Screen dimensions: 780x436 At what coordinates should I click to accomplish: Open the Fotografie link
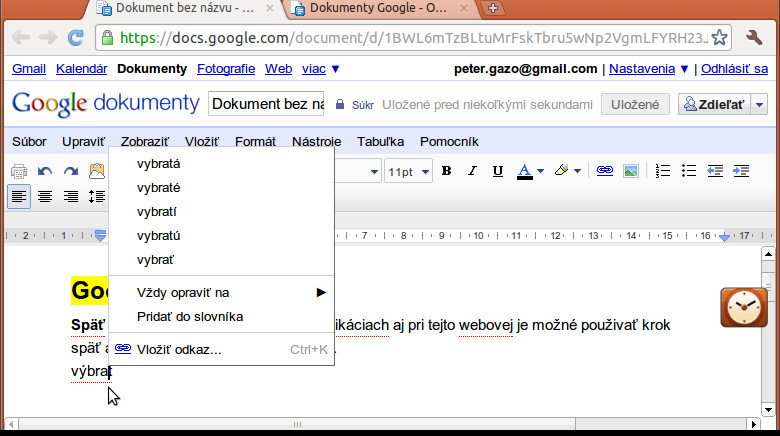point(226,69)
